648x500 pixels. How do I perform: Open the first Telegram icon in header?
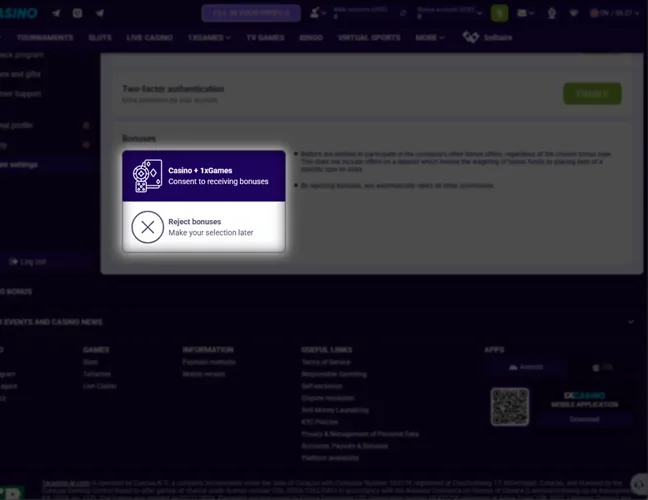coord(56,13)
